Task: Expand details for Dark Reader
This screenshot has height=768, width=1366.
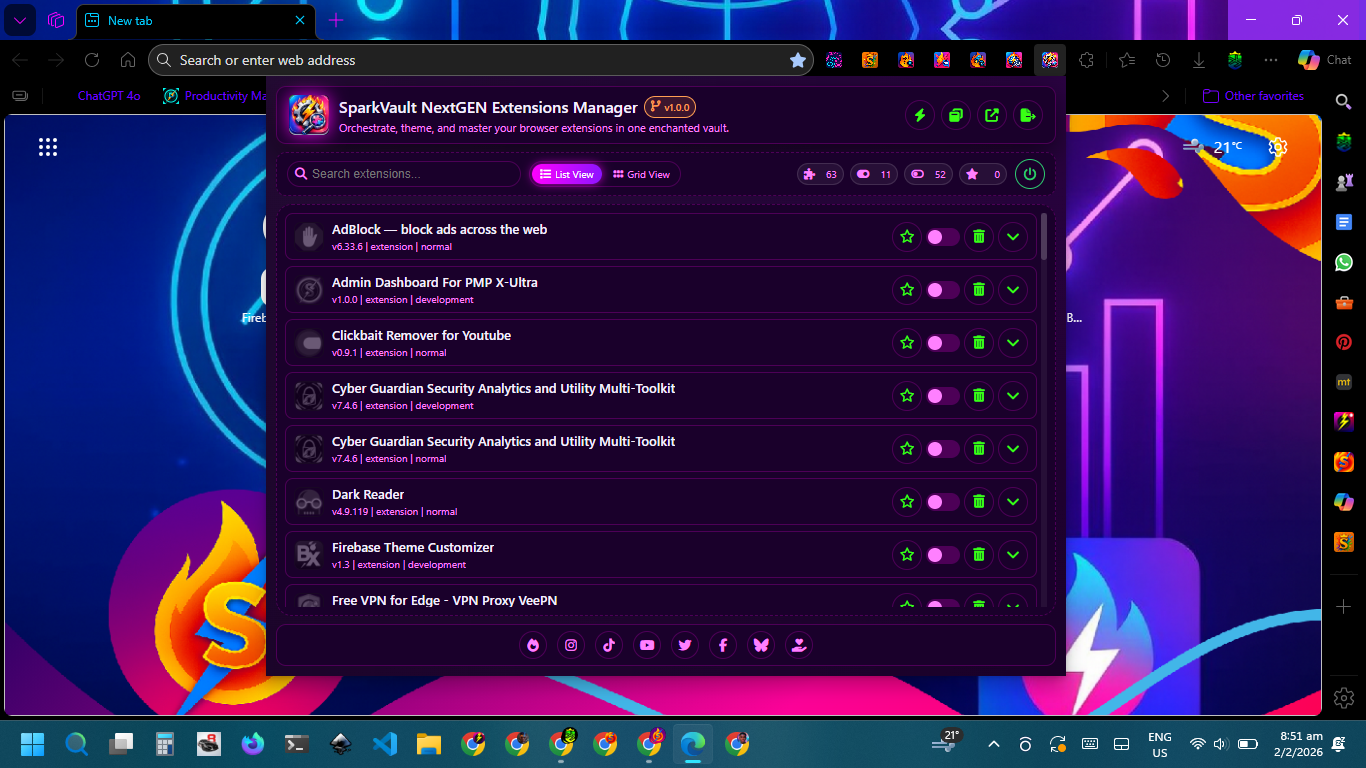Action: point(1013,501)
